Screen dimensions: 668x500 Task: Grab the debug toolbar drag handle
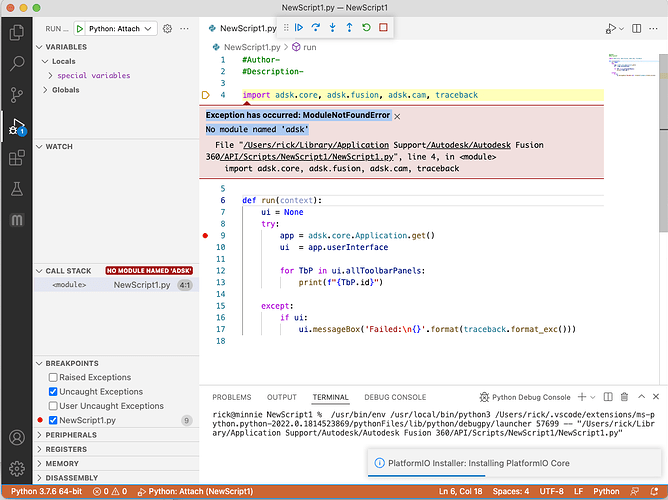coord(286,28)
